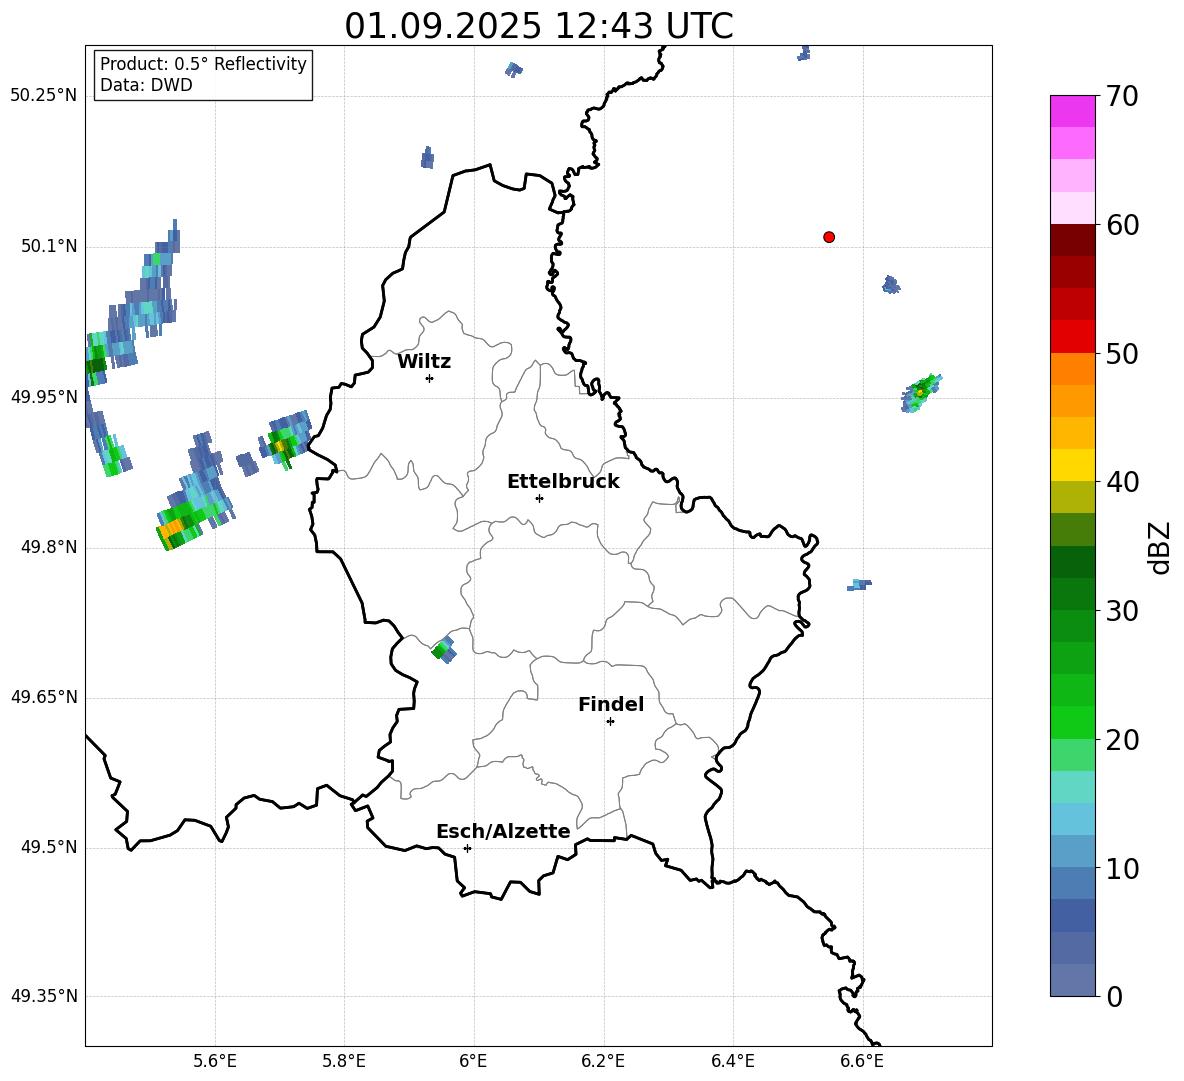Pick the yellow colorbar swatch at 40 dBZ
The image size is (1184, 1081).
point(1072,466)
